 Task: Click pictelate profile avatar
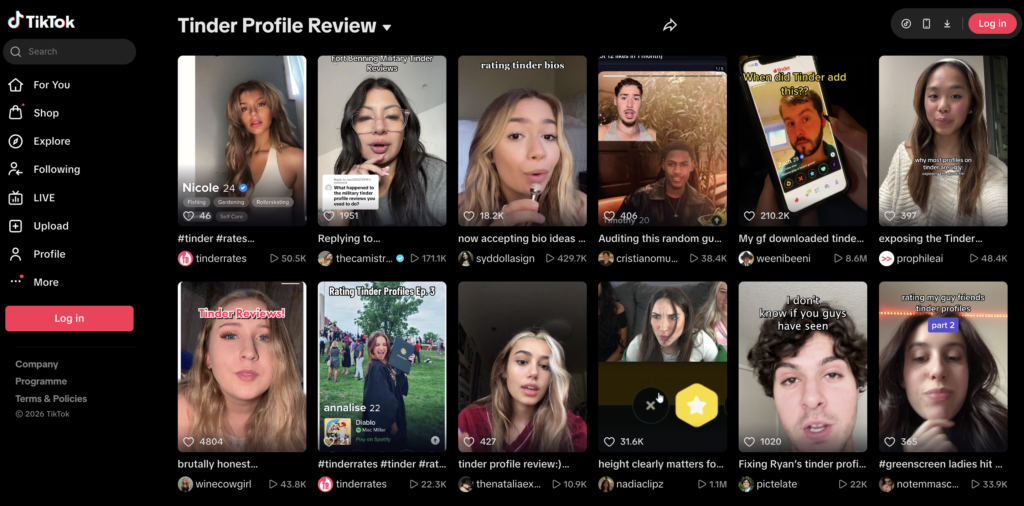tap(746, 484)
